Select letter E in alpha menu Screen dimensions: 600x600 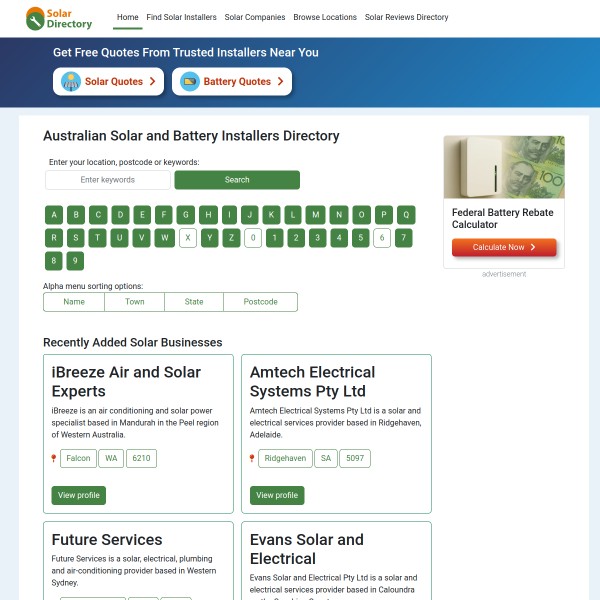pyautogui.click(x=142, y=215)
